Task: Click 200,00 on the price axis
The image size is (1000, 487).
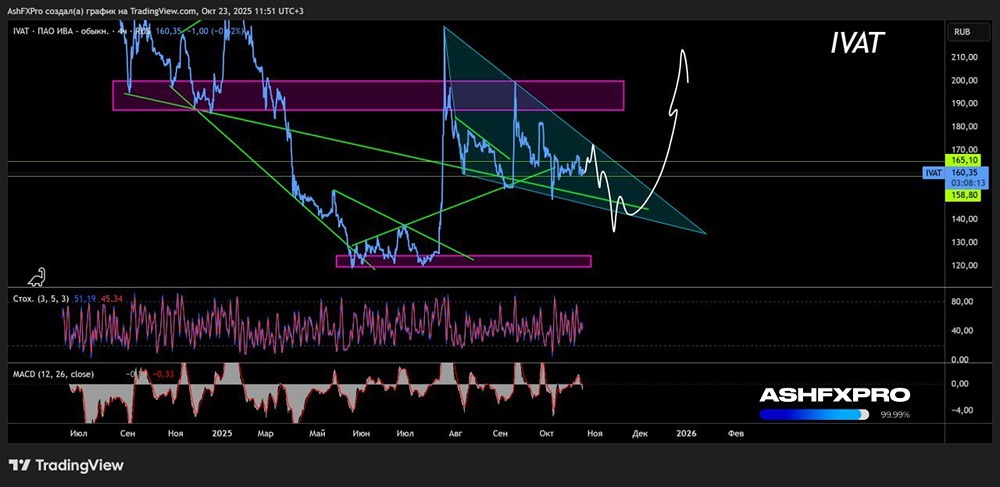Action: 966,80
